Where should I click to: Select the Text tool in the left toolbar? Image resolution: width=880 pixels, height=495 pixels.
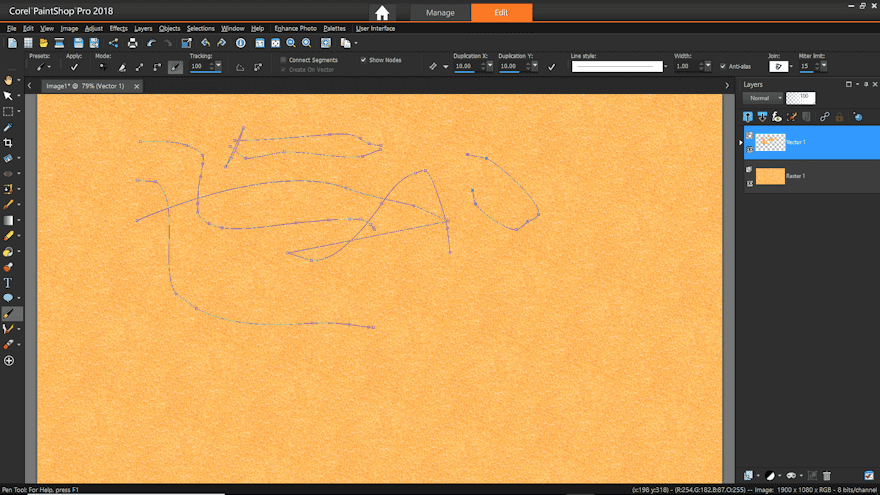point(8,283)
